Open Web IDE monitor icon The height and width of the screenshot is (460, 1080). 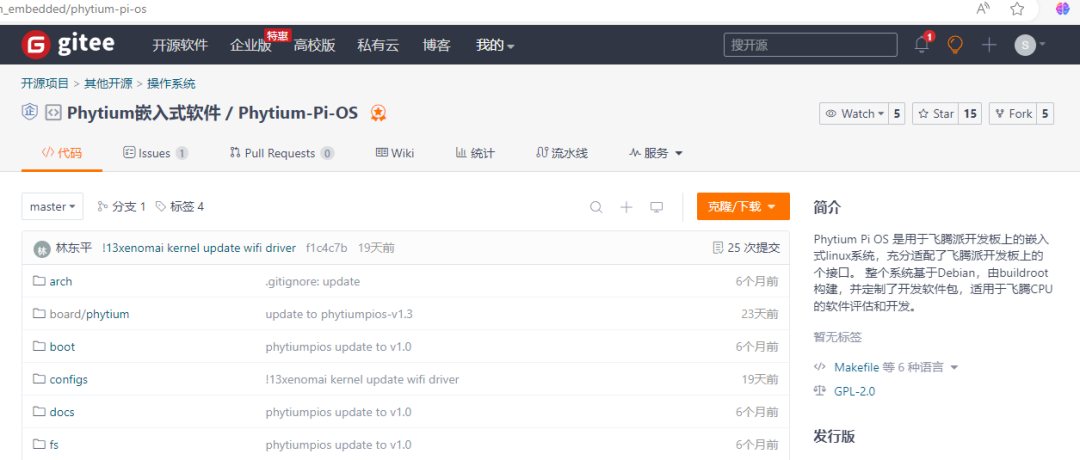pyautogui.click(x=656, y=207)
